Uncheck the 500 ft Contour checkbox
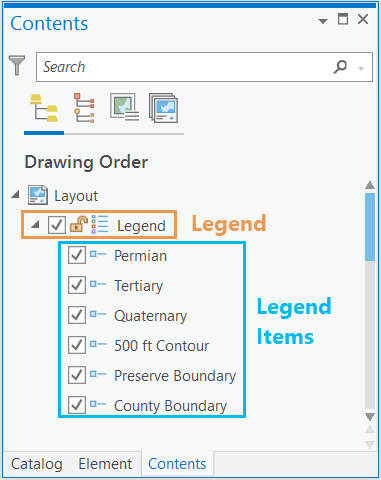Viewport: 381px width, 480px height. point(77,345)
